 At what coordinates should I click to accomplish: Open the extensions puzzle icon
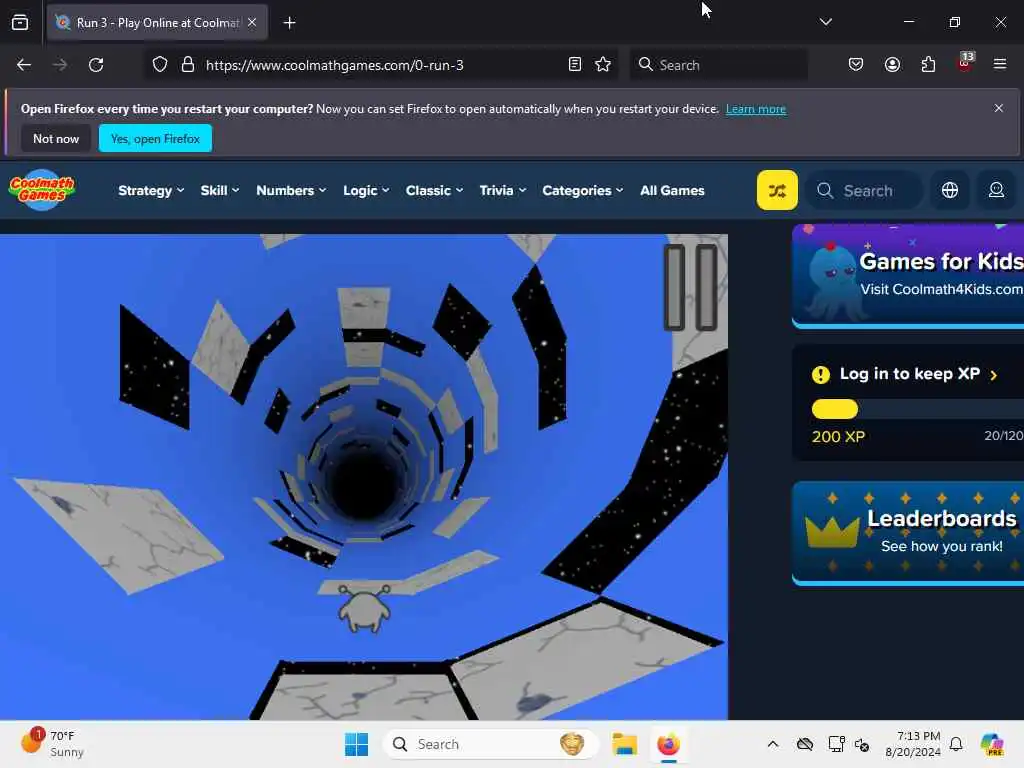pos(928,65)
